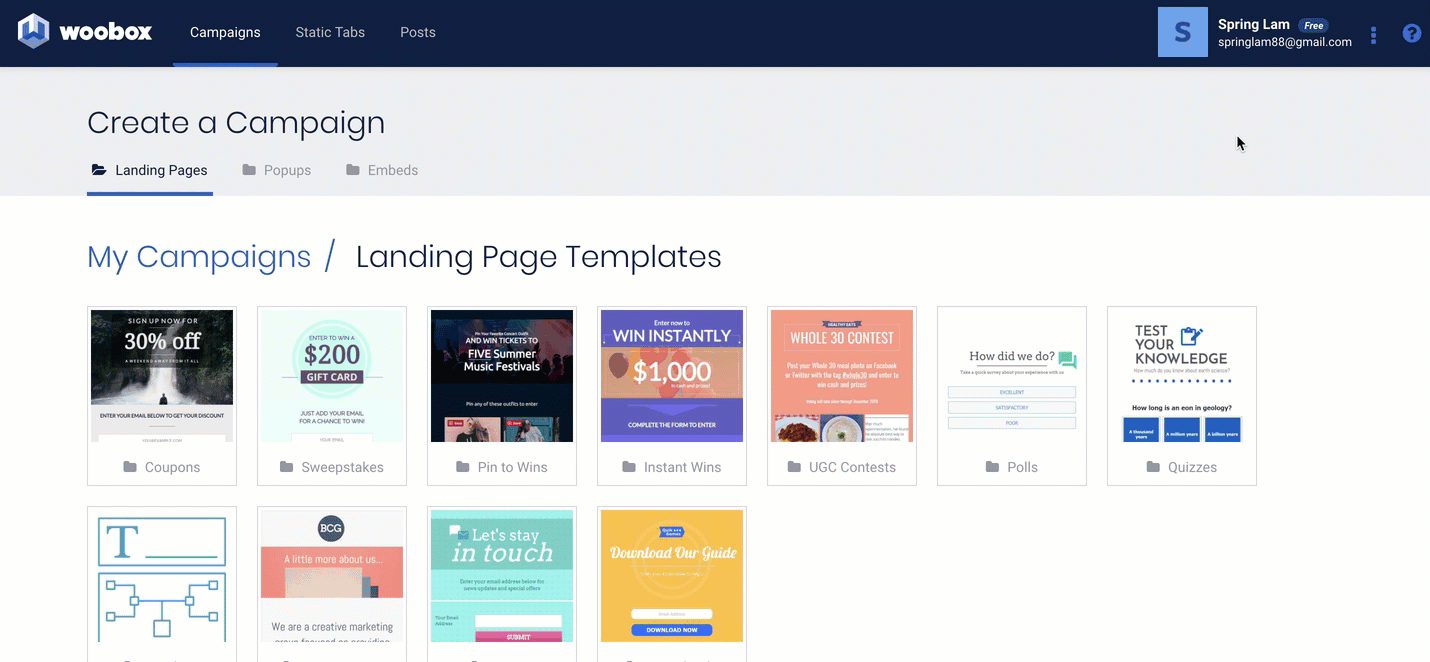Click the folder icon beside Polls

pos(992,467)
